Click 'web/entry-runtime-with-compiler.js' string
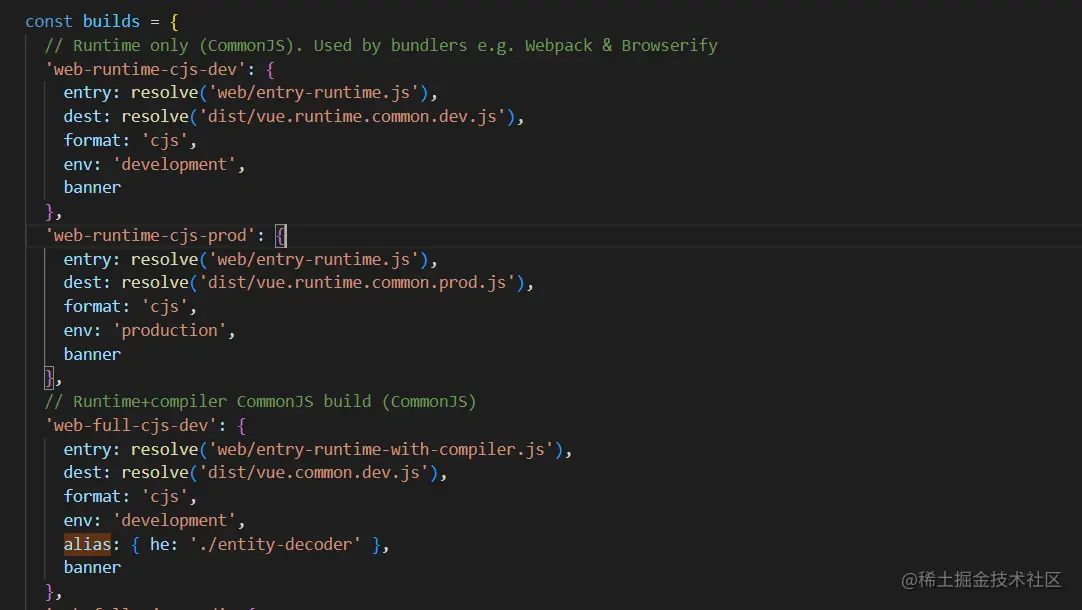The height and width of the screenshot is (610, 1082). (382, 449)
